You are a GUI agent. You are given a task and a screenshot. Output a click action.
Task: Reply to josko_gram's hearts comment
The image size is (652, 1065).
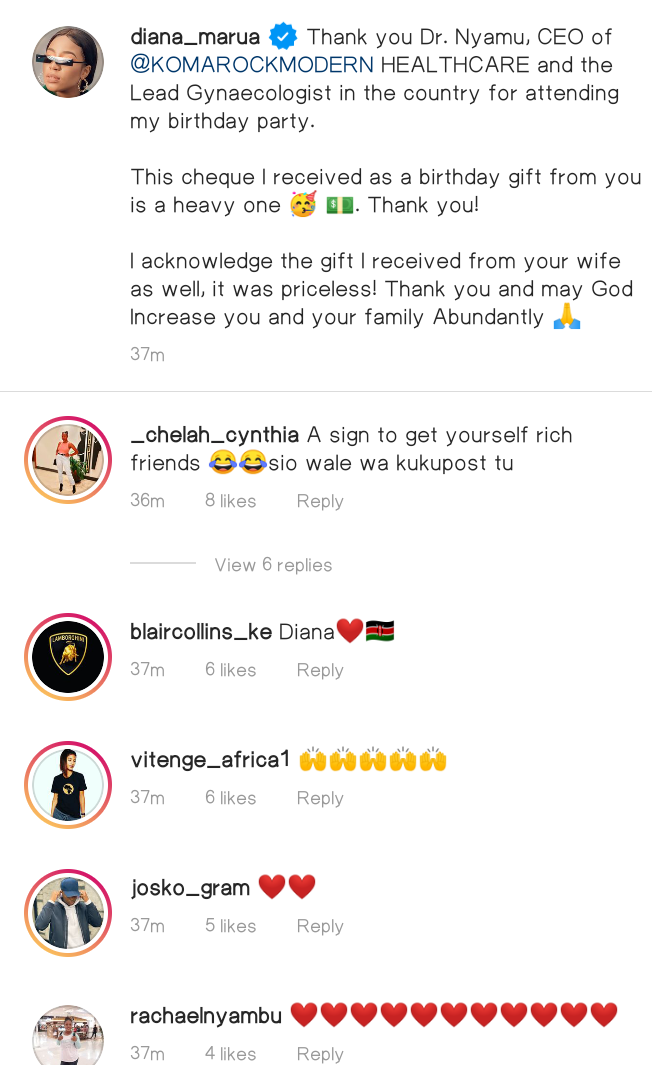[x=320, y=926]
